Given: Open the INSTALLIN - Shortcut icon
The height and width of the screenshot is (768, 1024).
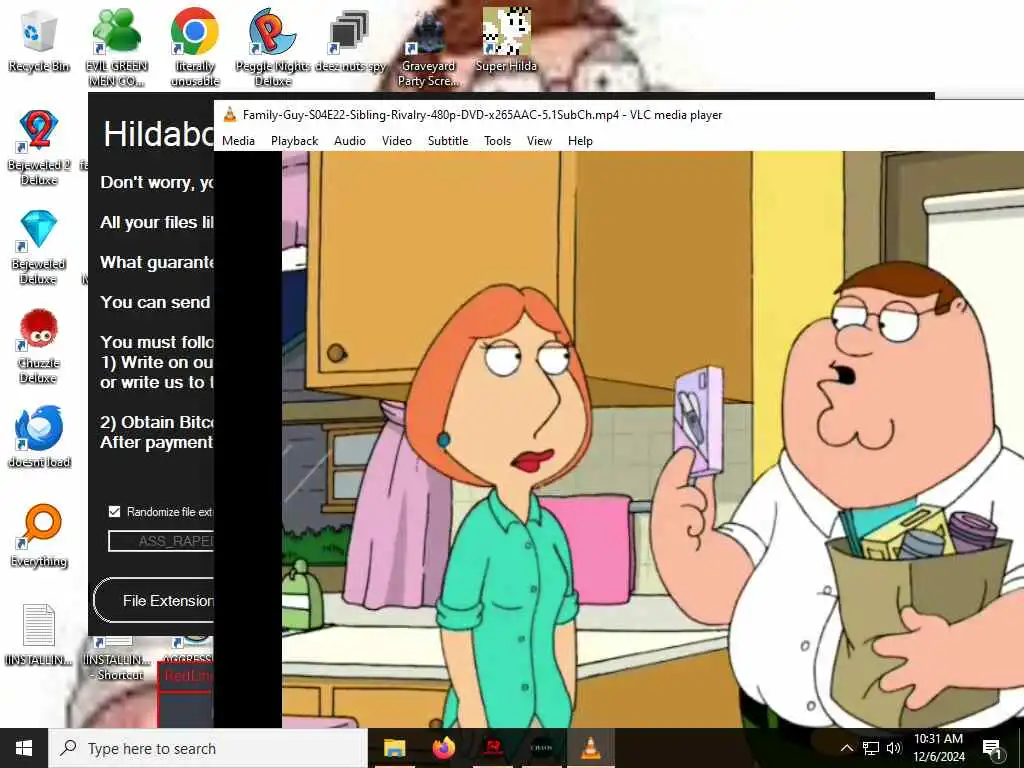Looking at the screenshot, I should coord(117,658).
